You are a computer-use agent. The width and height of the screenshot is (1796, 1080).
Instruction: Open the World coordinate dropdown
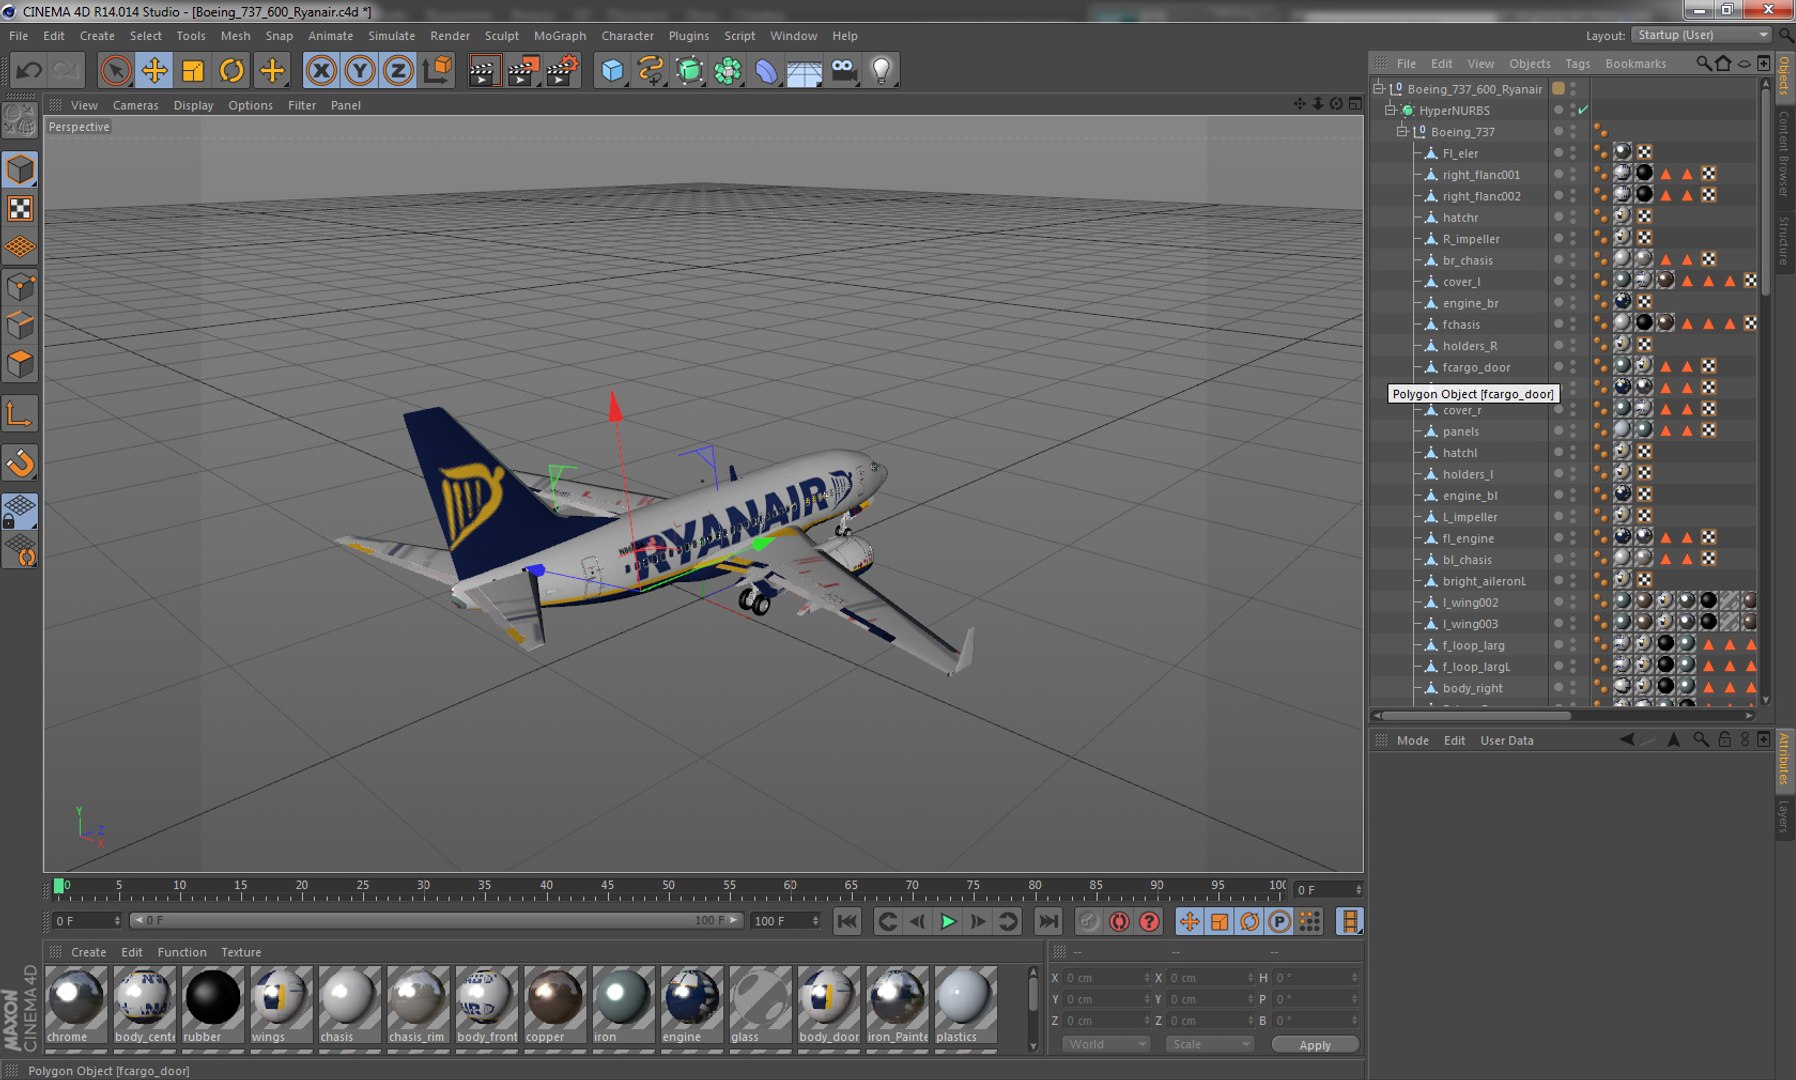[1106, 1044]
